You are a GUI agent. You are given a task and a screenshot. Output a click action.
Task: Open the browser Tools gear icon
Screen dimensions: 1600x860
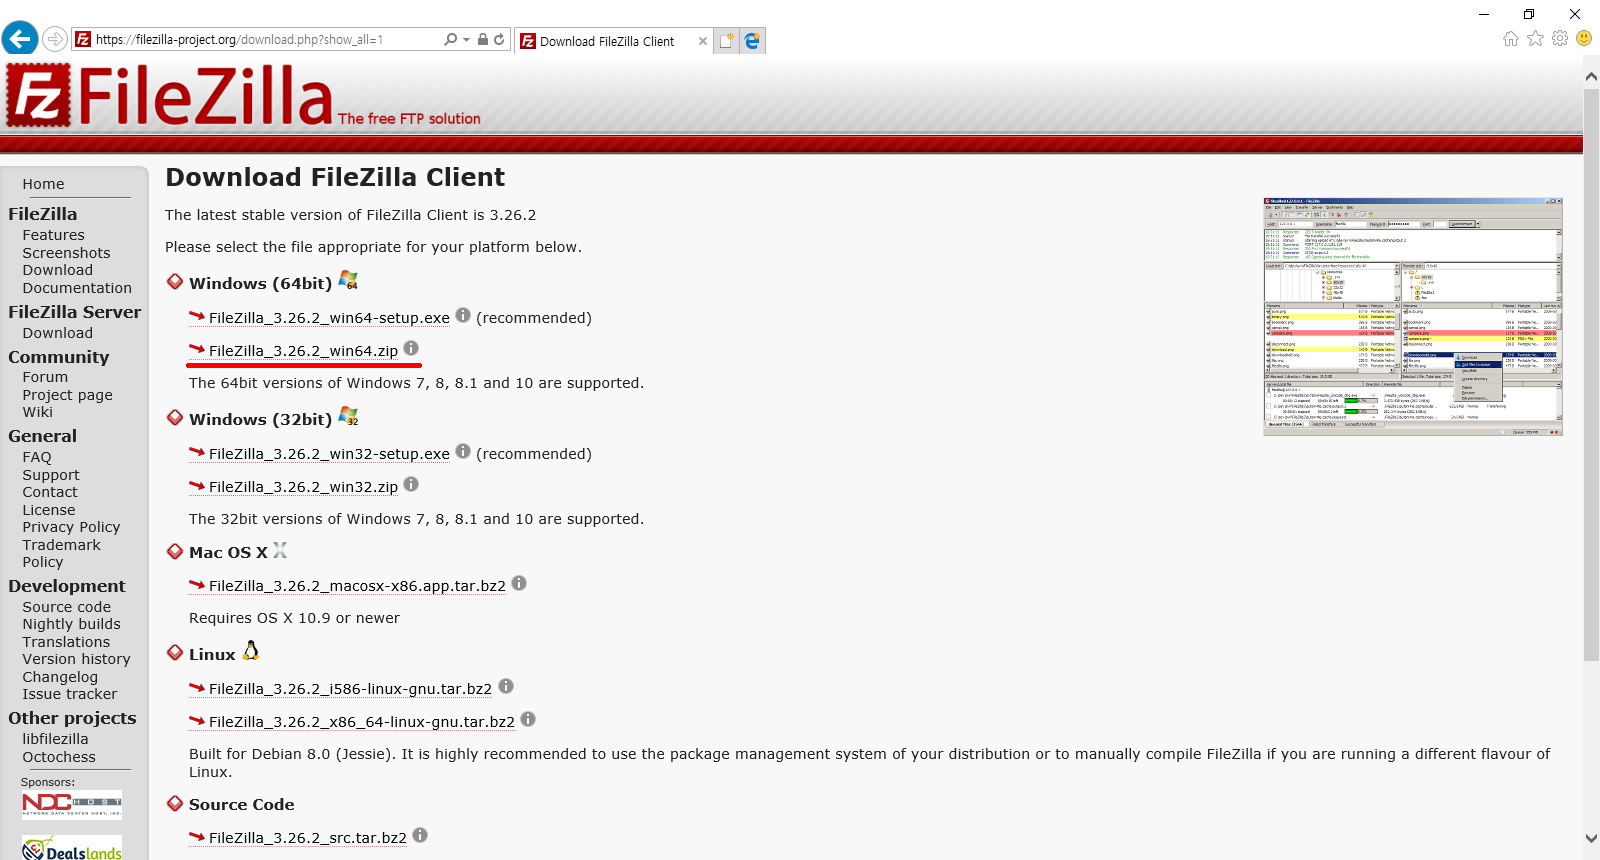click(1560, 38)
